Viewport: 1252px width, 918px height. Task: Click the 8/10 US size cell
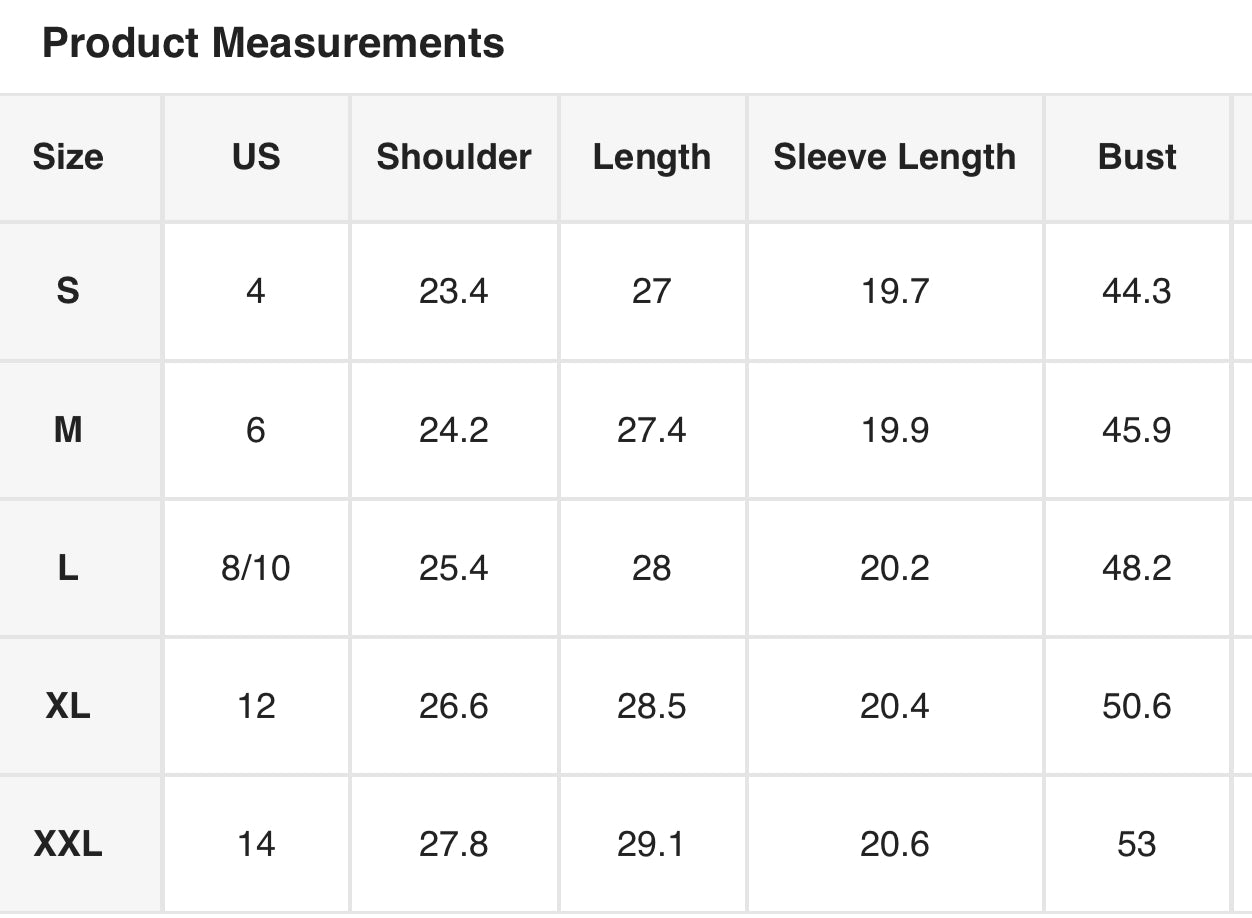256,568
